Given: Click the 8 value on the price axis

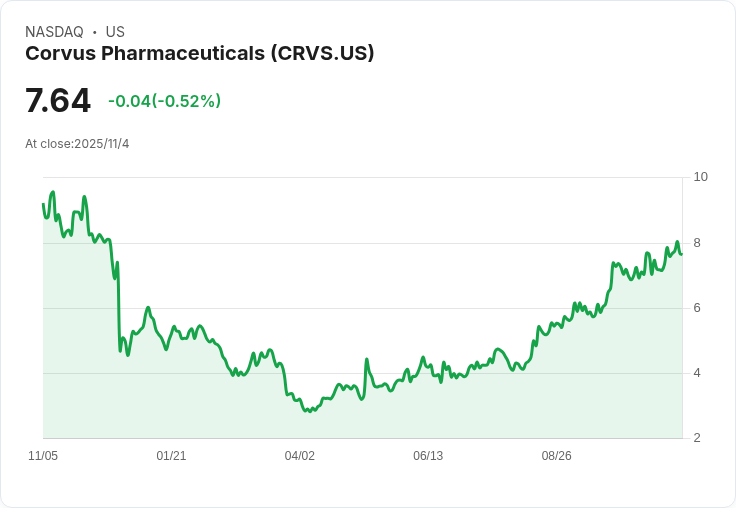Looking at the screenshot, I should [x=697, y=243].
